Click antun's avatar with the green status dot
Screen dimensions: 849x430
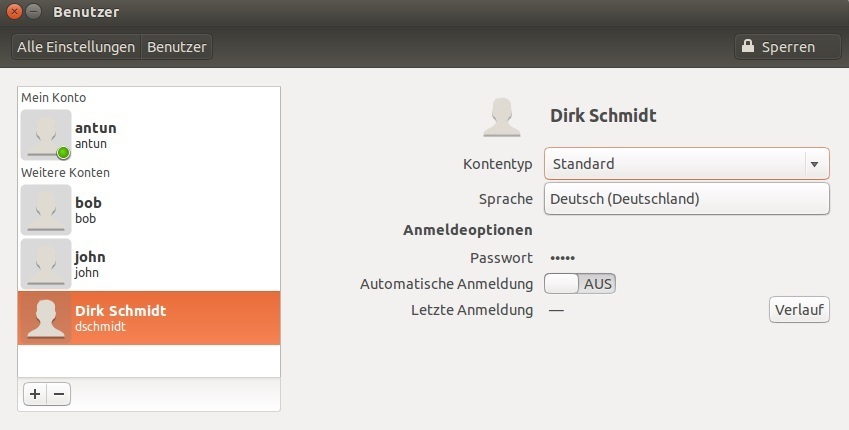(x=46, y=135)
